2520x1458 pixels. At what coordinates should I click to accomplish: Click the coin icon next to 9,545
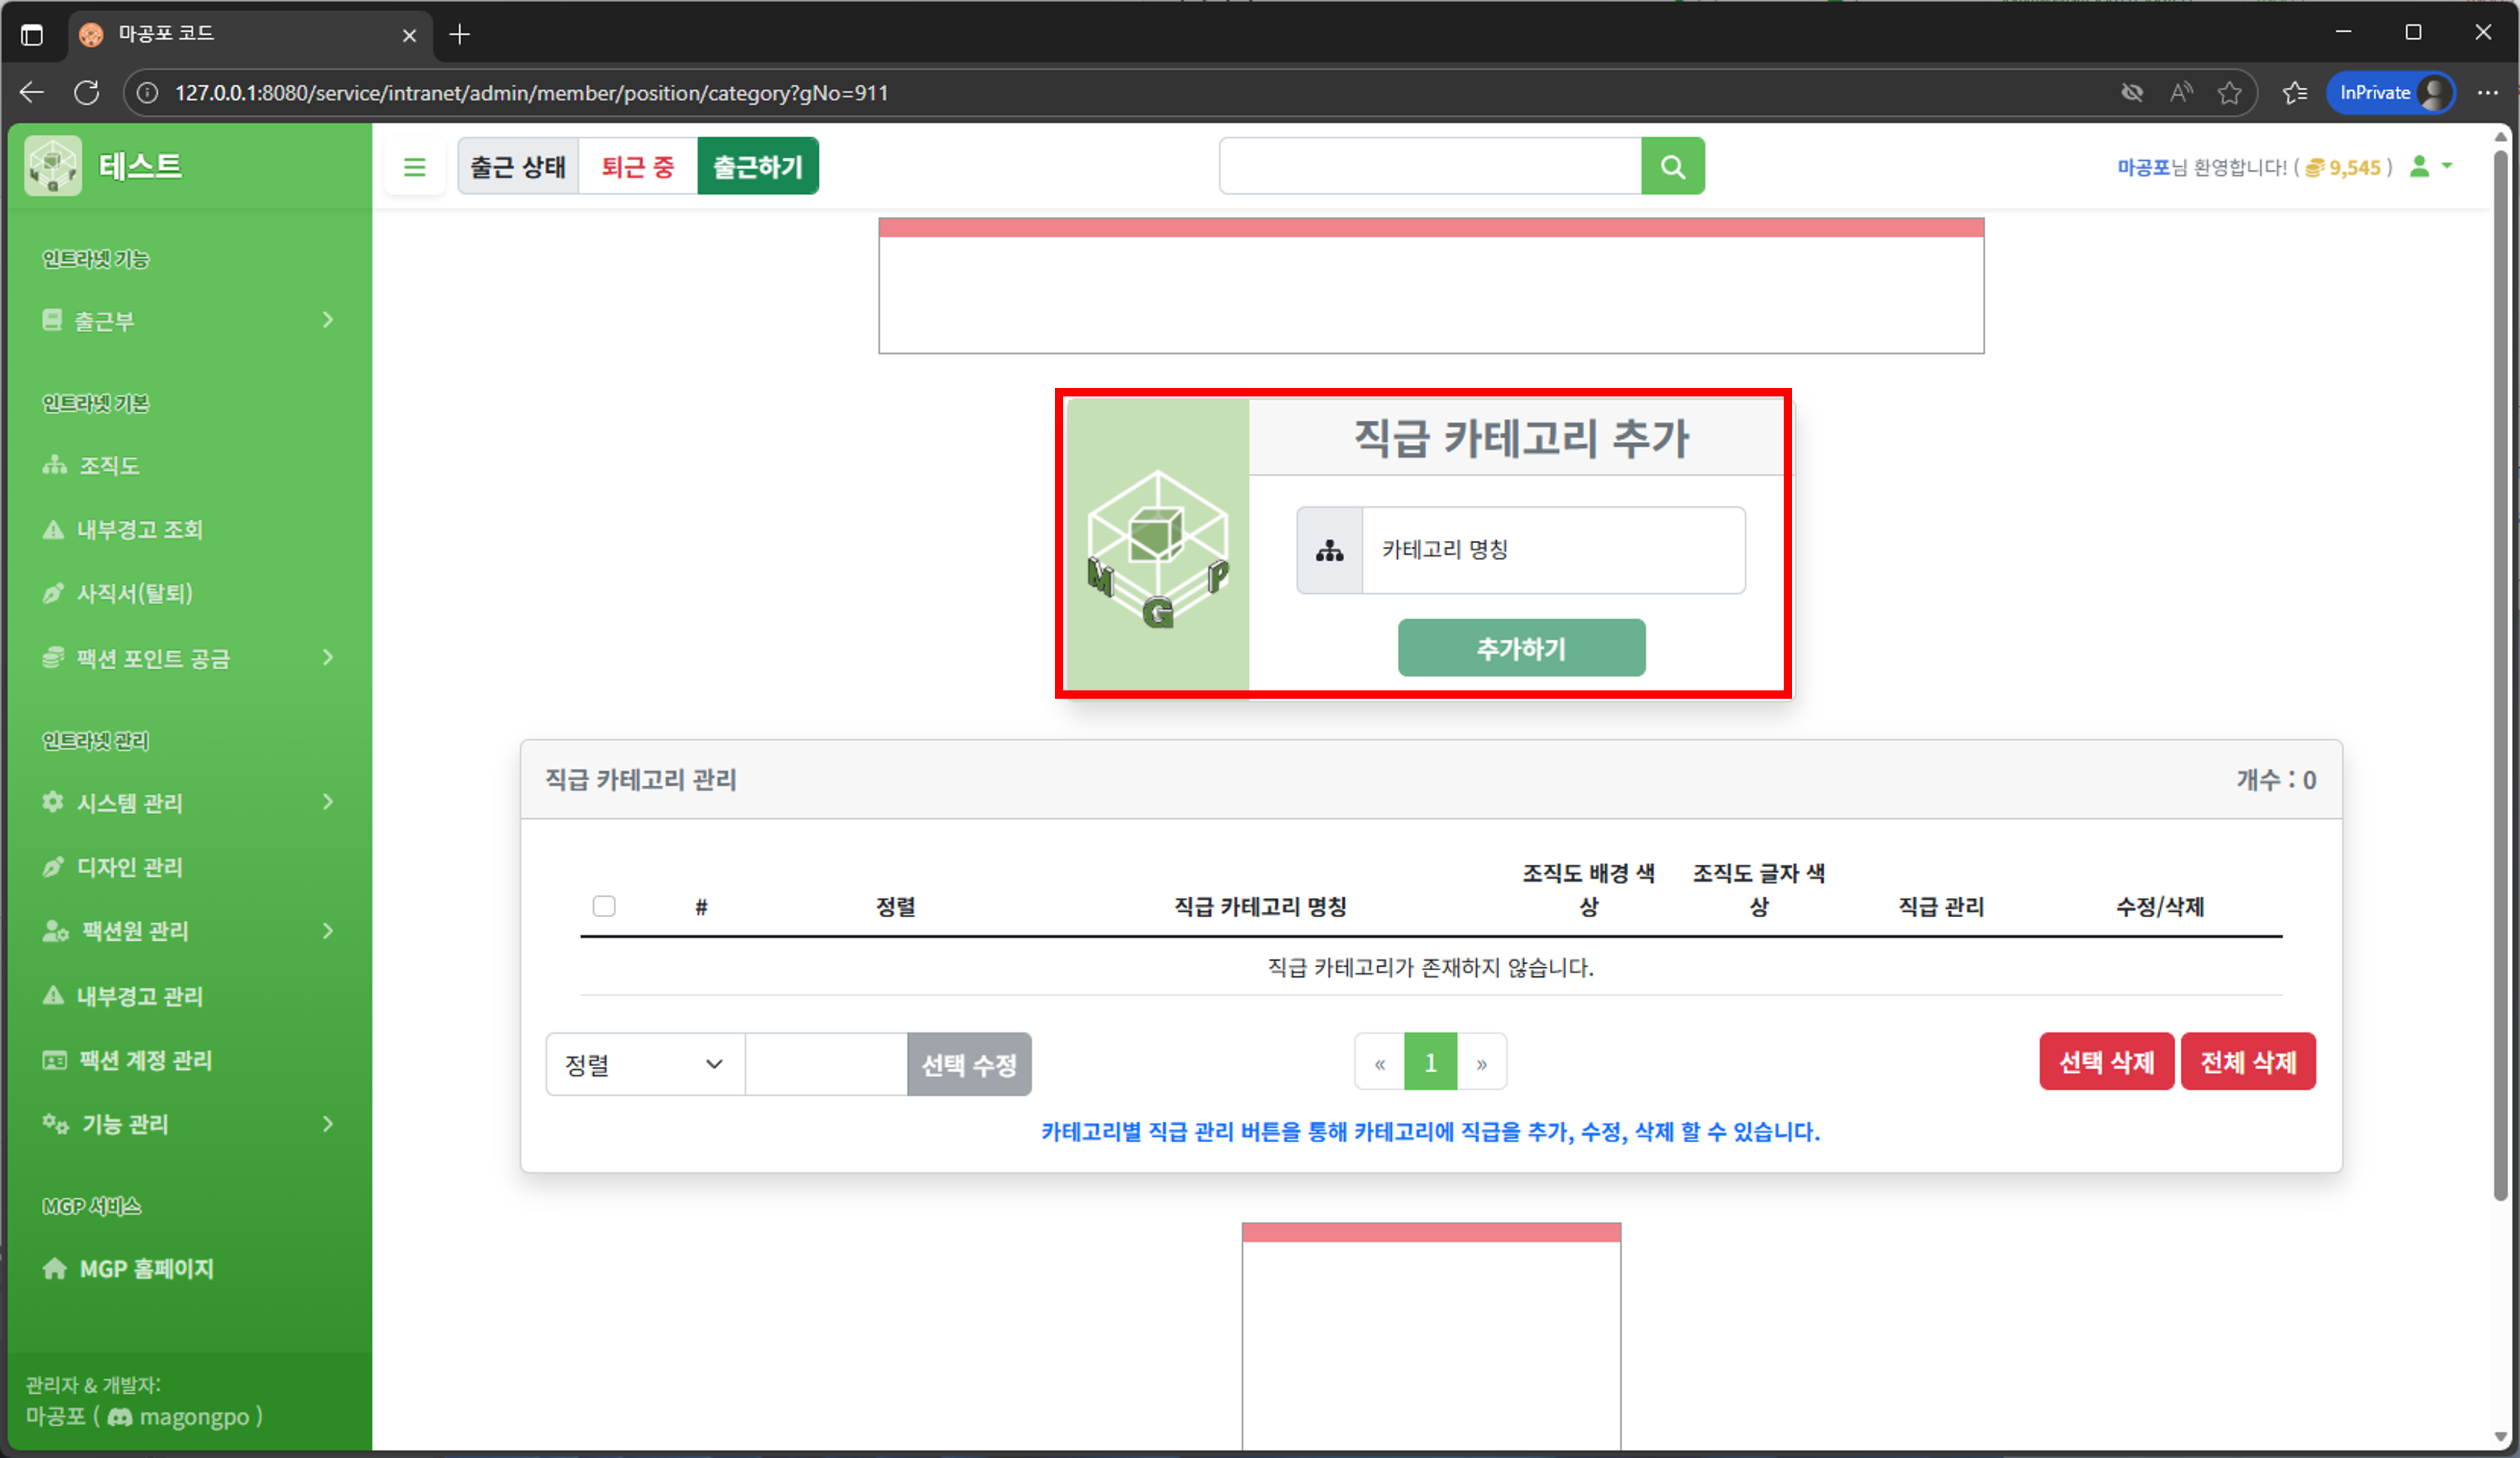click(2314, 168)
